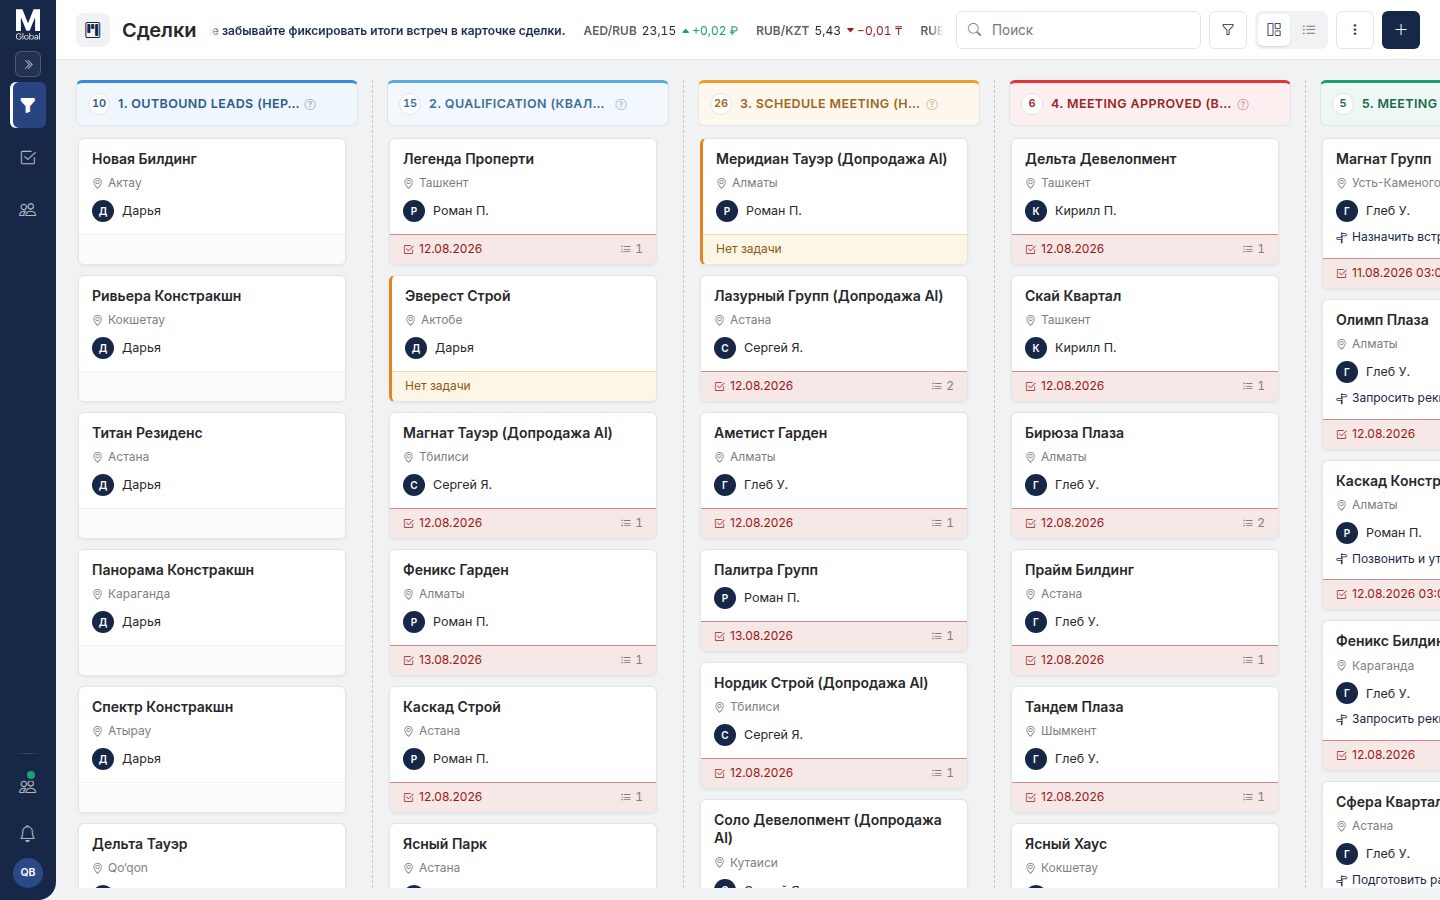Click calendar task icon on Каскад Строй card

pos(409,797)
